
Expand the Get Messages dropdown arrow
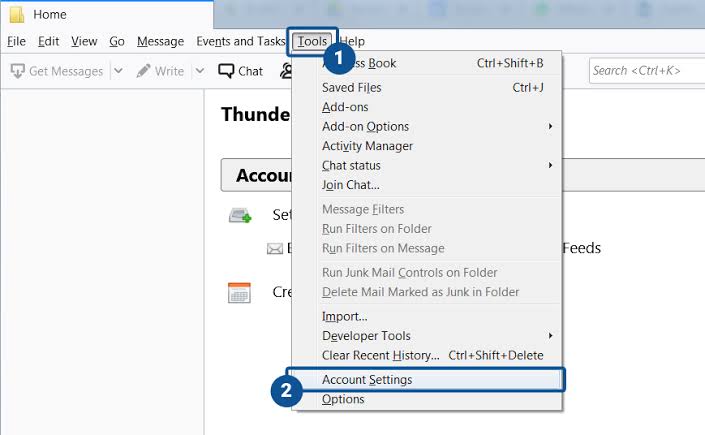118,71
